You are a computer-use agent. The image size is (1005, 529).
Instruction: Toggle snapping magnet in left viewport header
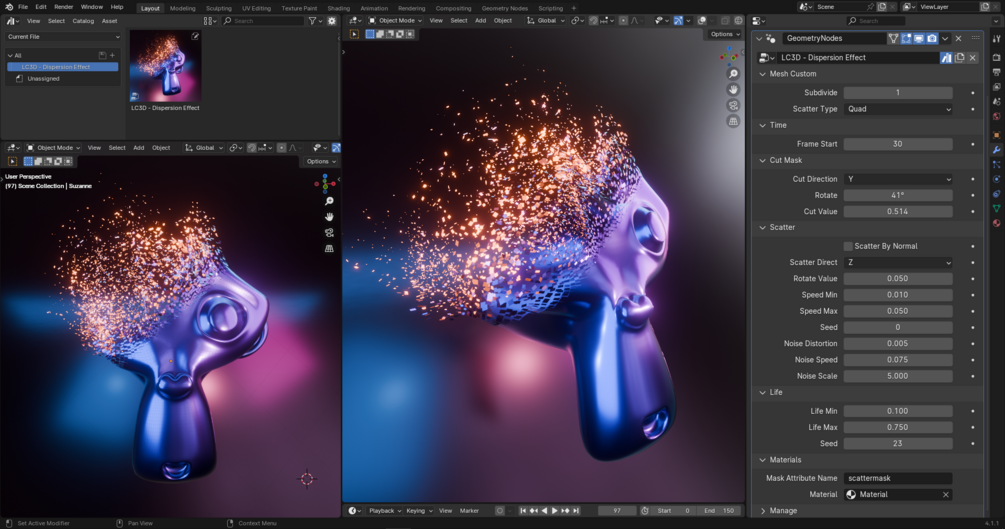pyautogui.click(x=252, y=147)
